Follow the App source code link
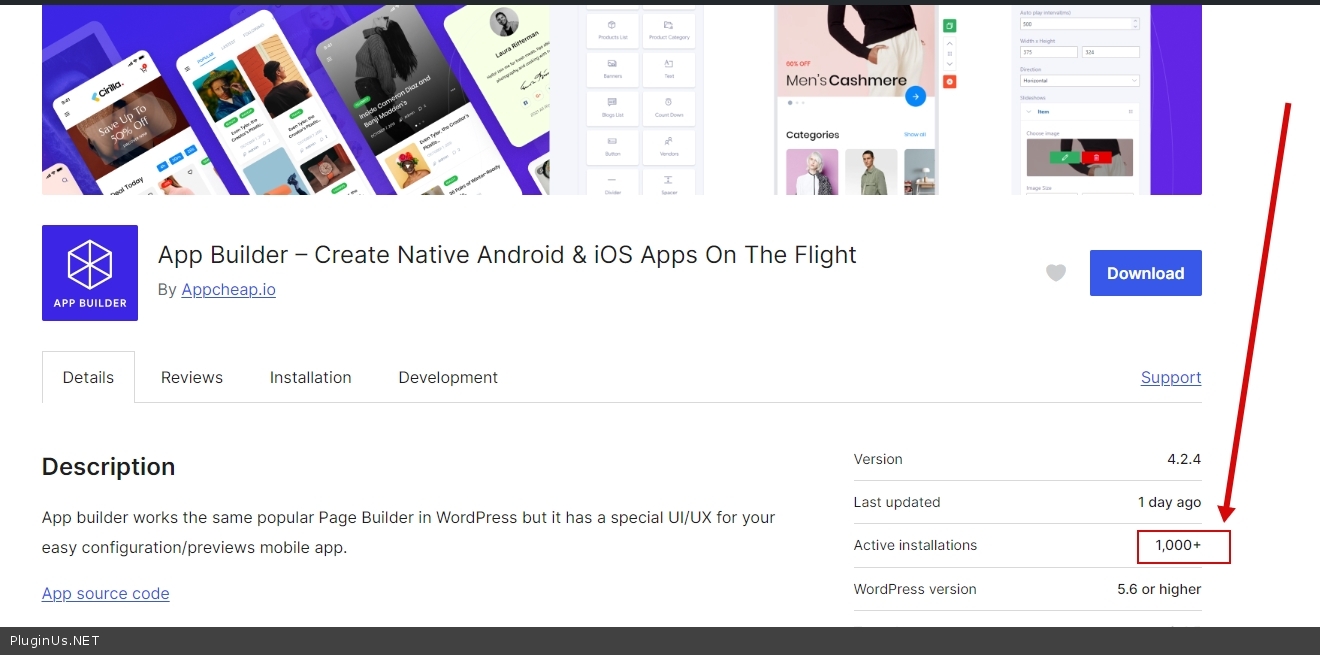The image size is (1320, 655). pyautogui.click(x=105, y=593)
